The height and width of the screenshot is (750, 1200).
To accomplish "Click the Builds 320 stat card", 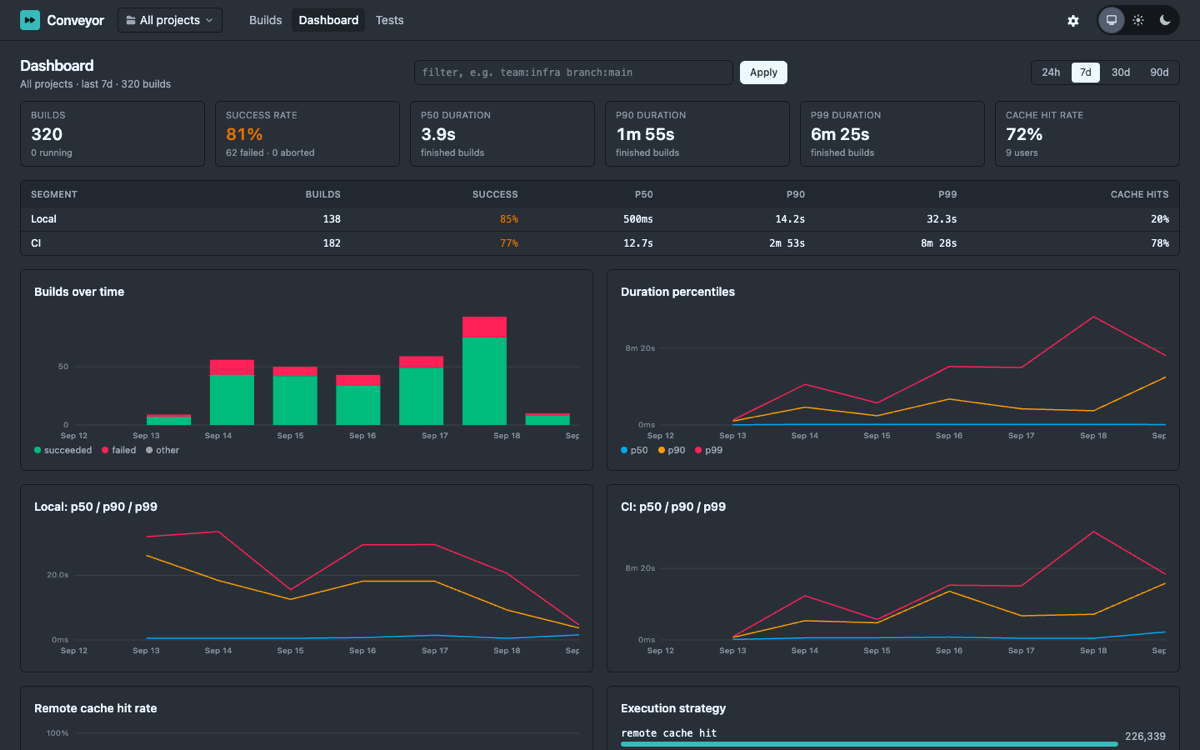I will tap(112, 134).
